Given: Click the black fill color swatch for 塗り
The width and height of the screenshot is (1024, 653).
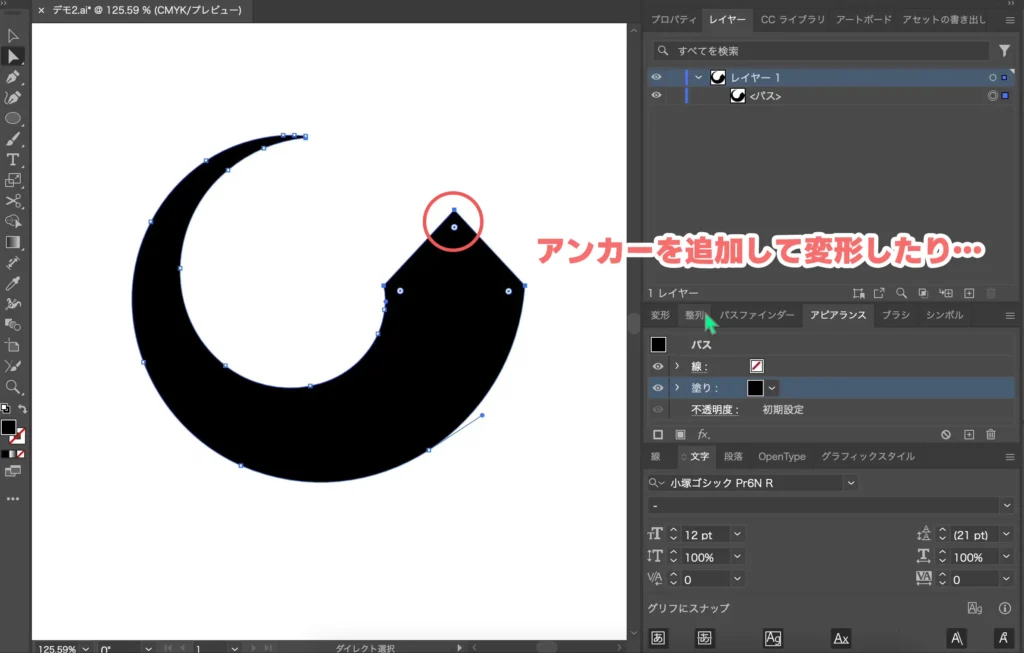Looking at the screenshot, I should pos(754,388).
